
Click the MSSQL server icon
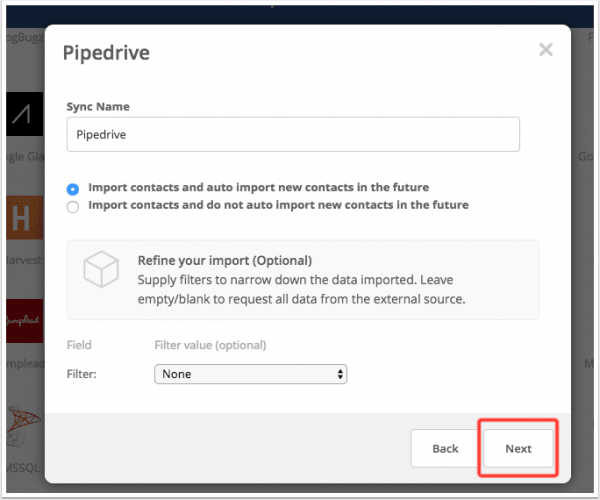24,425
